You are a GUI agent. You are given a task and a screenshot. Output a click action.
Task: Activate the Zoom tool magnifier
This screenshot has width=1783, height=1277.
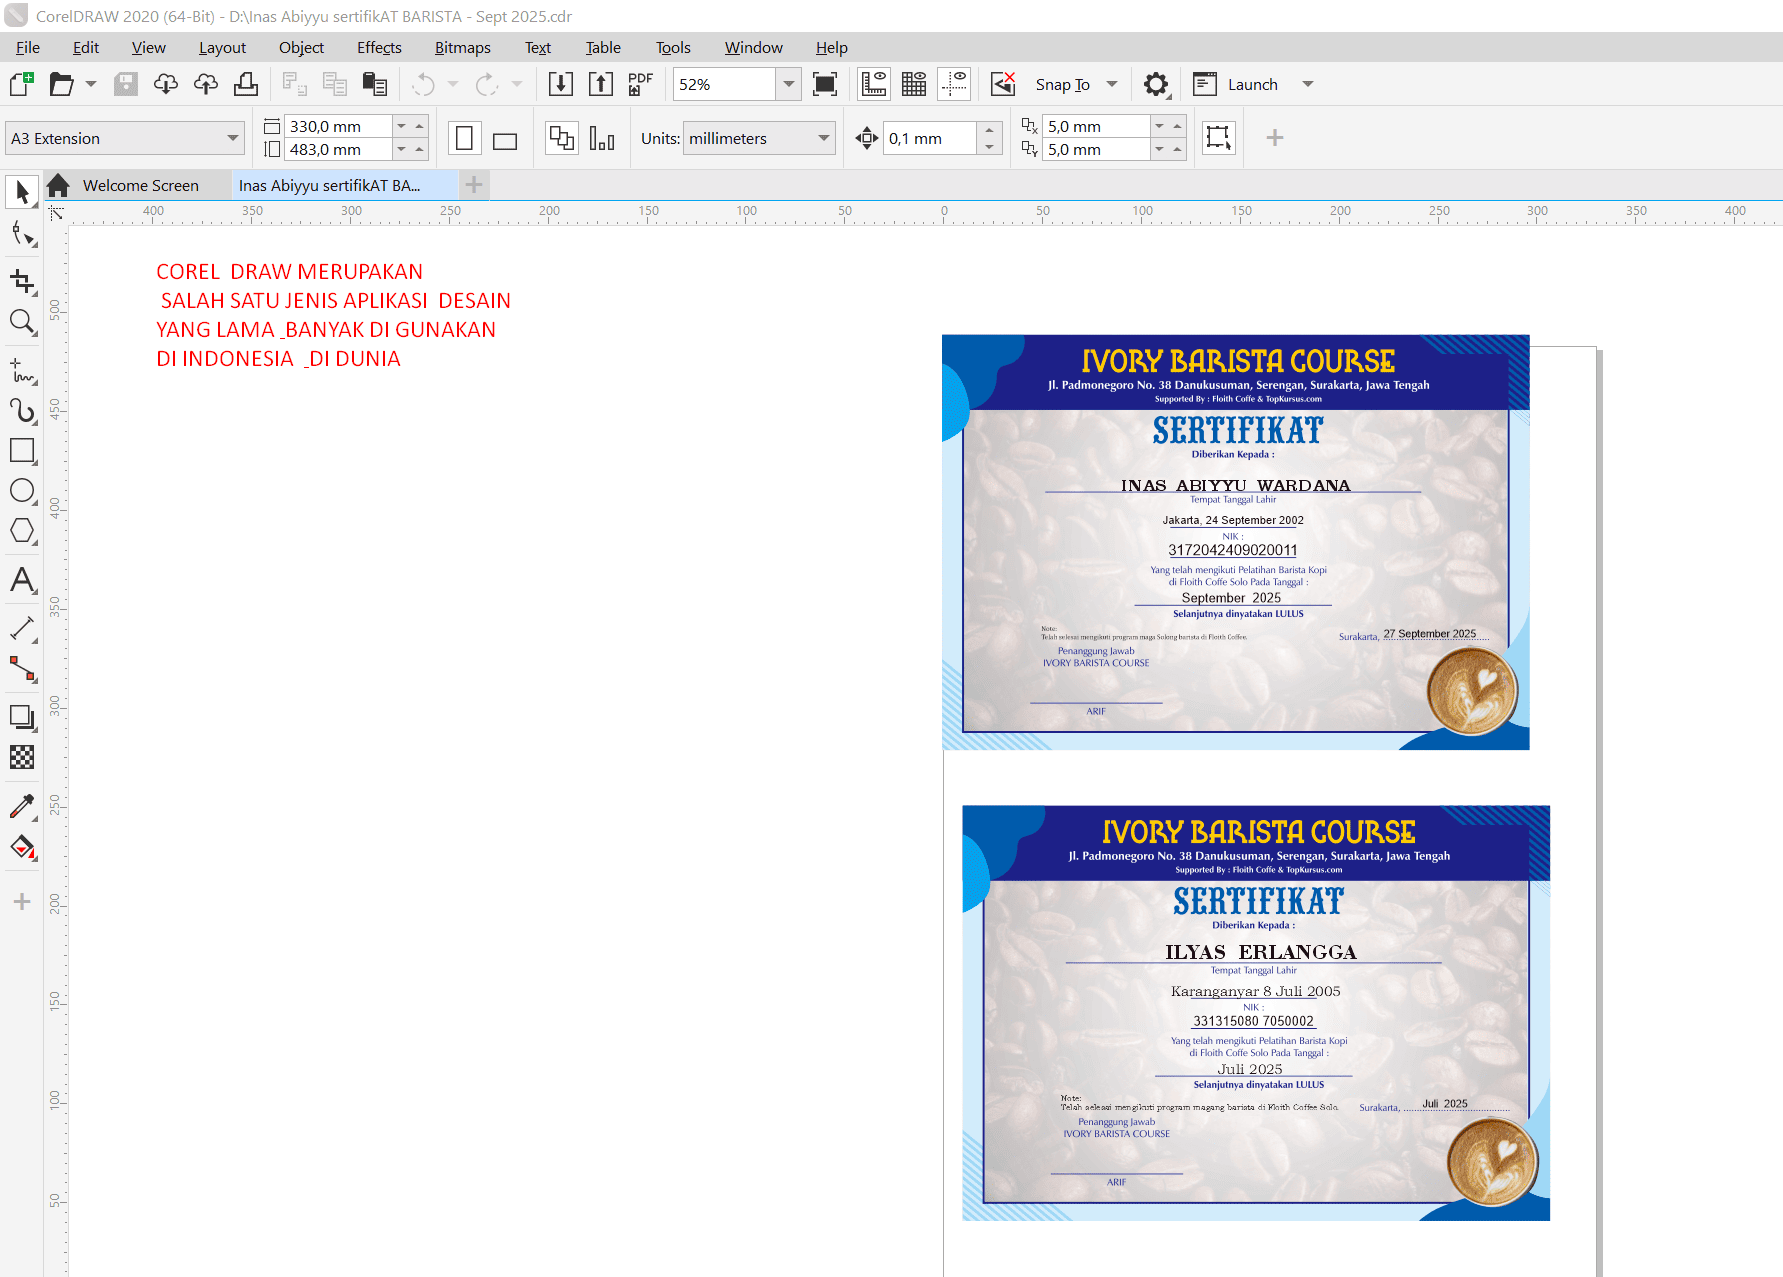22,322
